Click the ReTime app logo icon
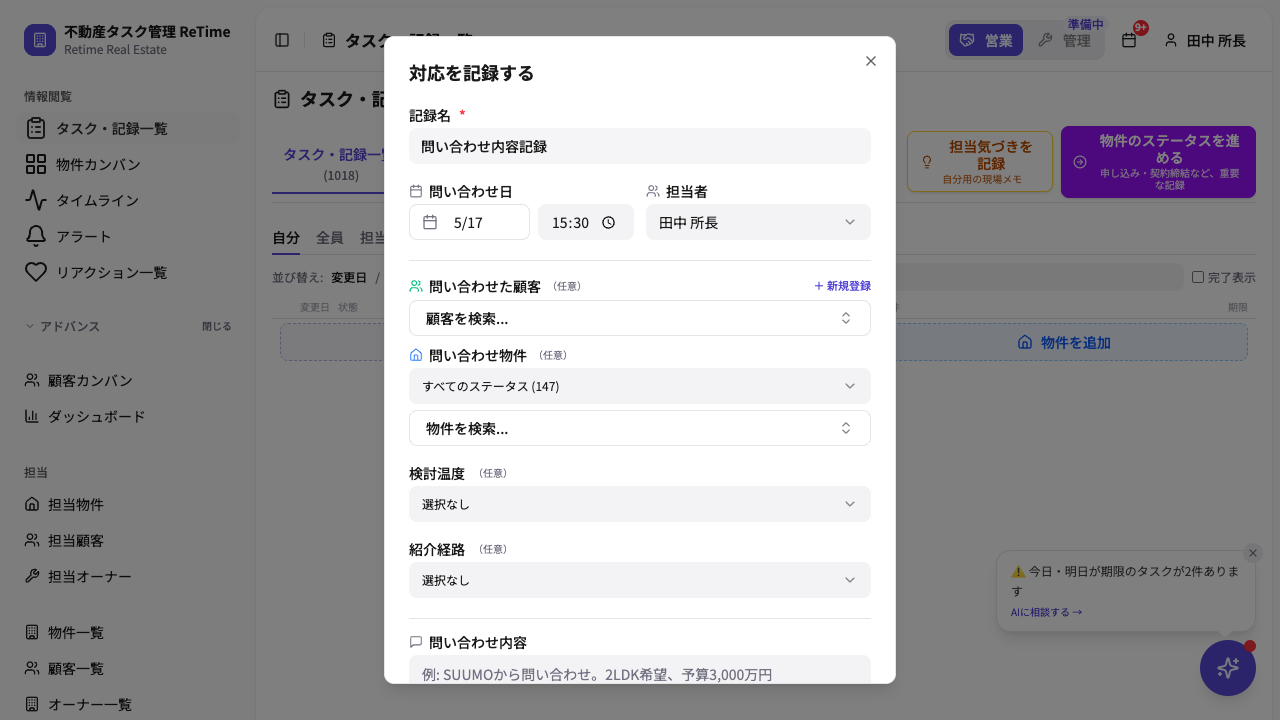Image resolution: width=1280 pixels, height=720 pixels. 40,40
